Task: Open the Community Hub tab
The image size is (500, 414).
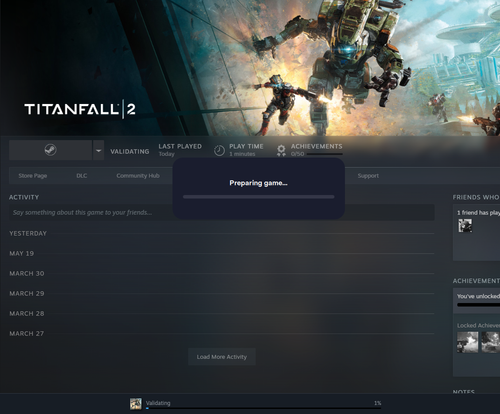Action: click(x=138, y=176)
